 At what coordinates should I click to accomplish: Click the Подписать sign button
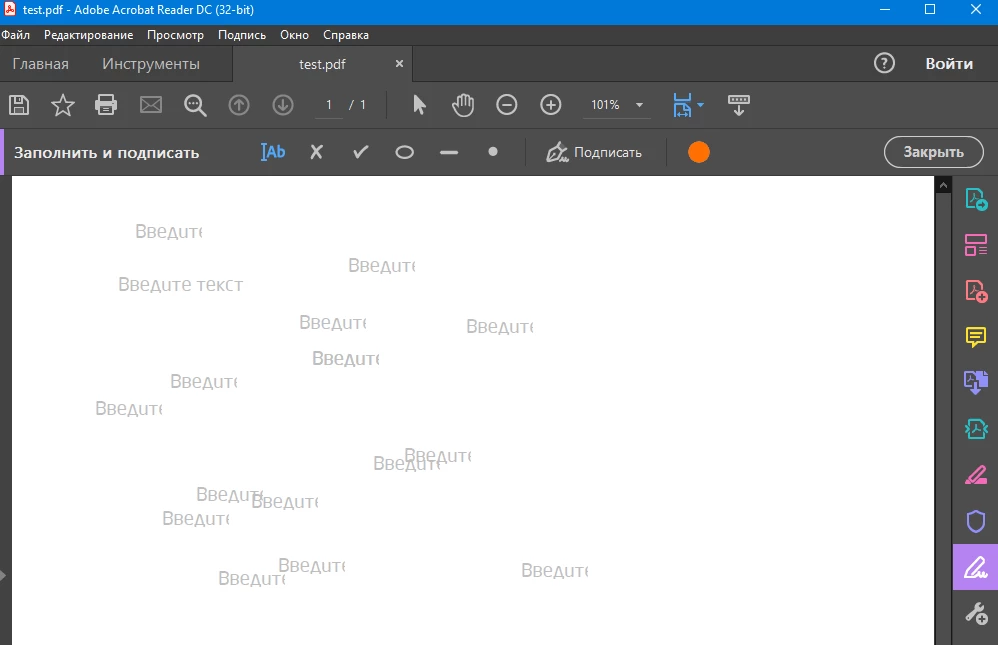tap(594, 152)
